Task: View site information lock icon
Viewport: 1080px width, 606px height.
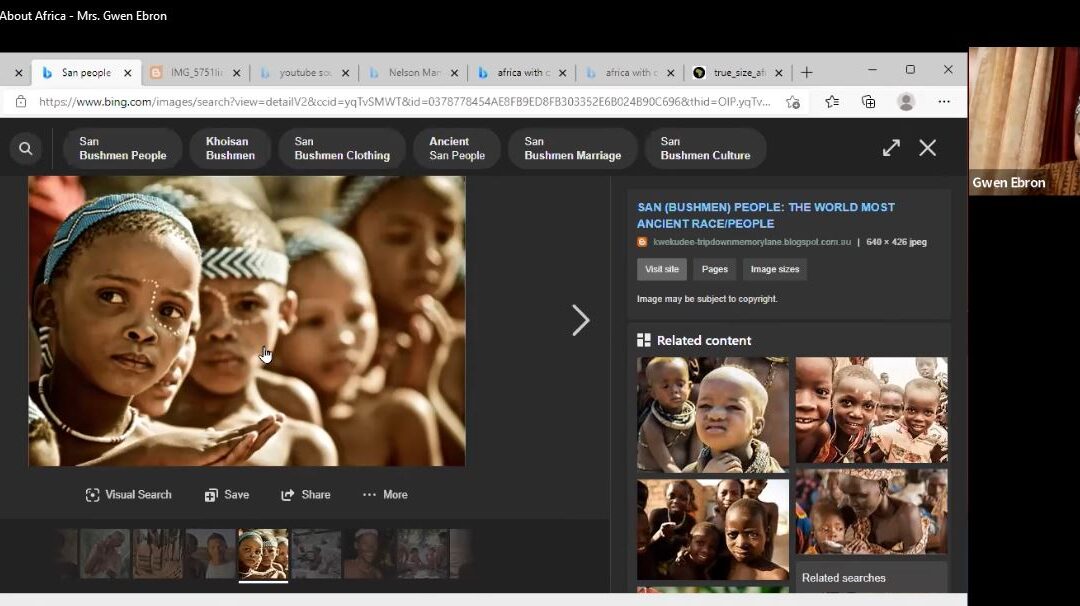Action: (21, 102)
